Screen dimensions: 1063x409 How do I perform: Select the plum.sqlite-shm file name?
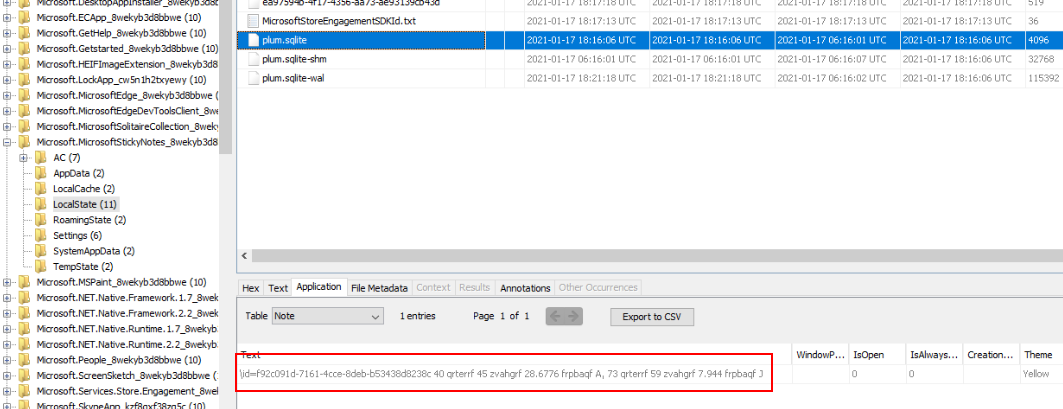pyautogui.click(x=294, y=60)
